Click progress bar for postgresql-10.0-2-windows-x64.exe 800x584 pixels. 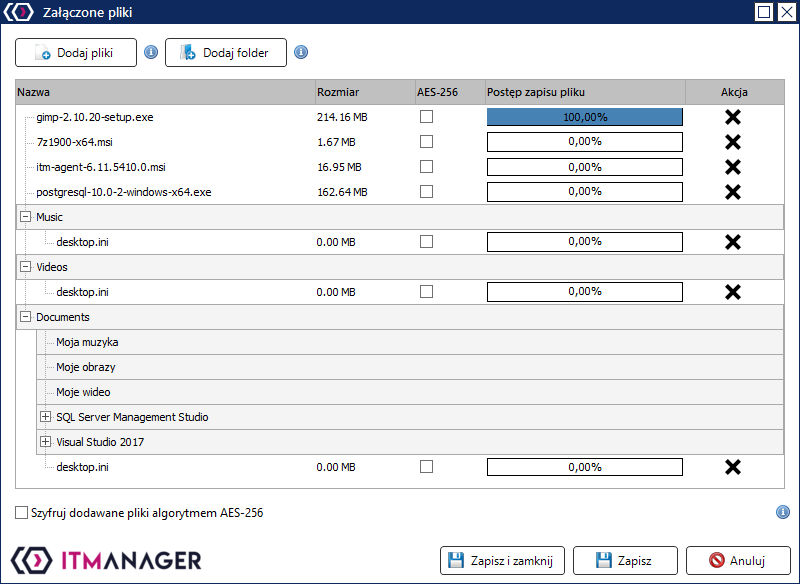click(x=585, y=192)
